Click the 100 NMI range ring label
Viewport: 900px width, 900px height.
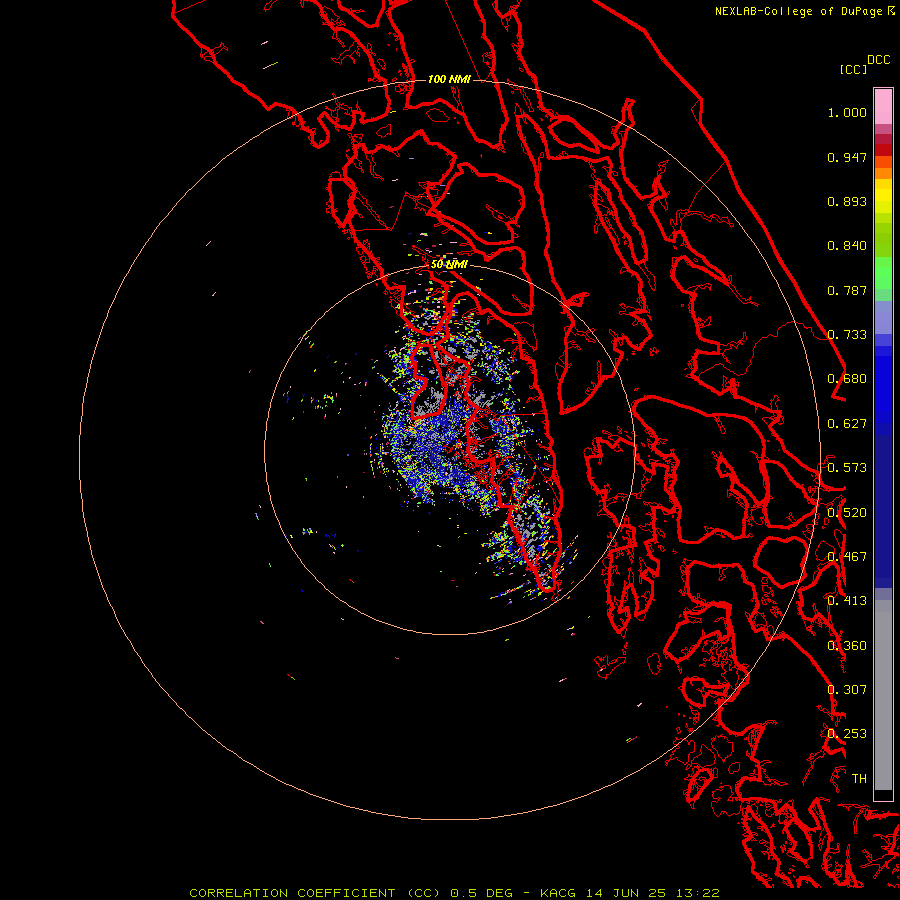point(449,79)
